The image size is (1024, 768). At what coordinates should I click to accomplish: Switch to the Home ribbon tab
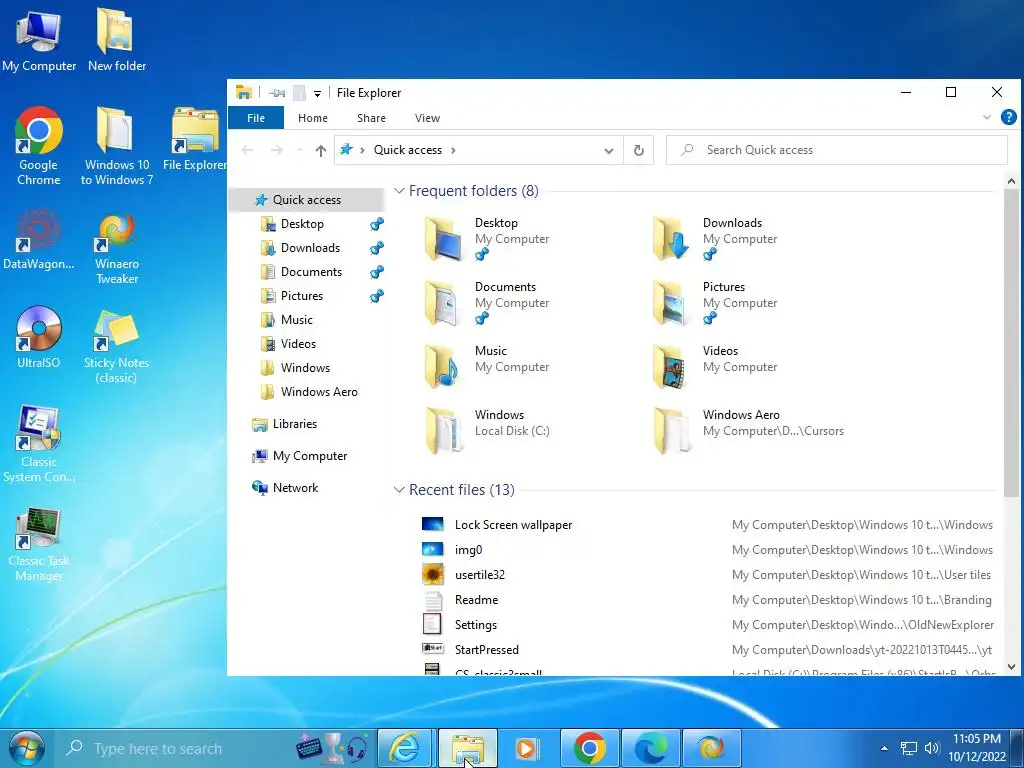(313, 118)
